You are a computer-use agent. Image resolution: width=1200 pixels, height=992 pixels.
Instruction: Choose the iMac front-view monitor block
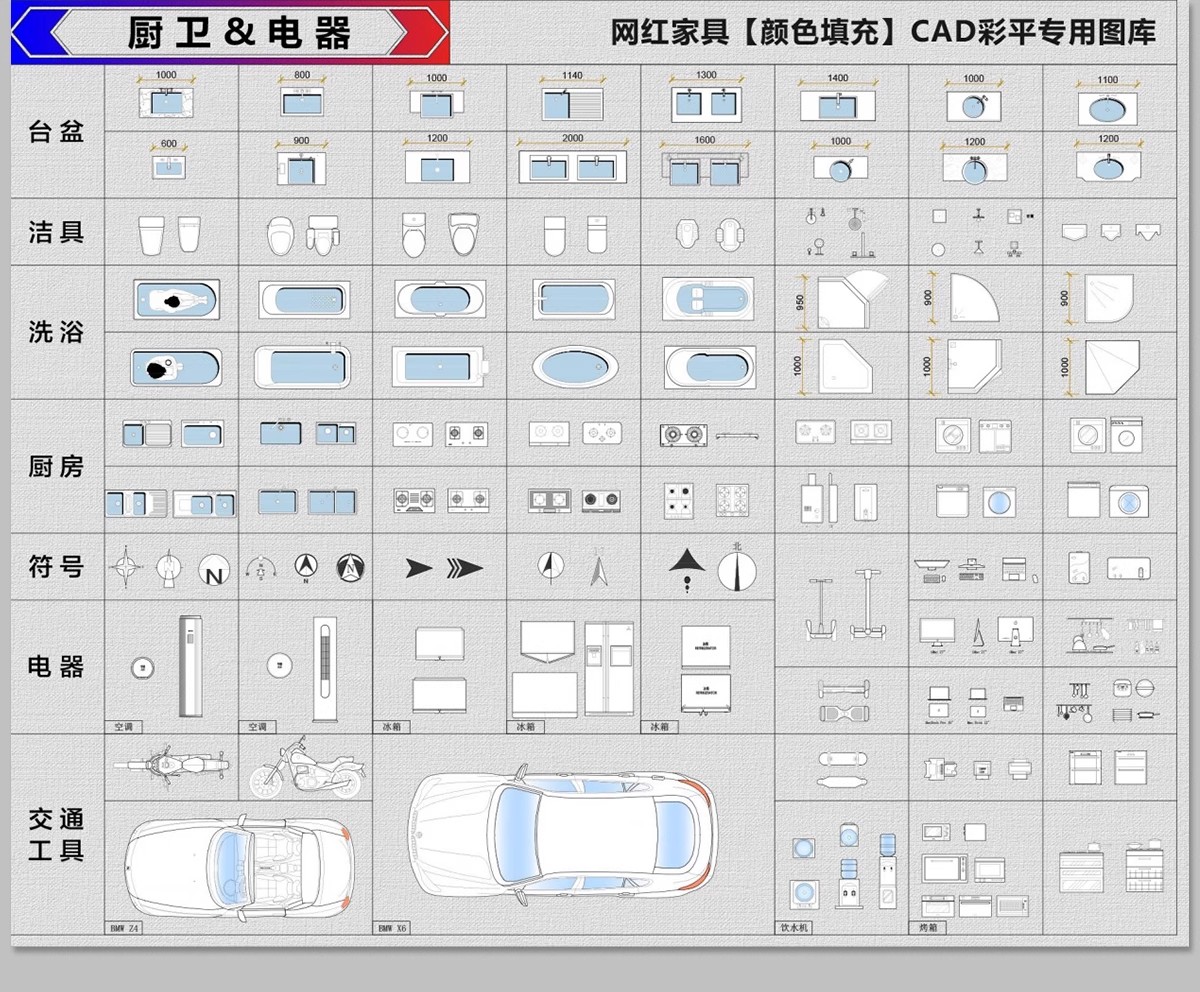937,634
